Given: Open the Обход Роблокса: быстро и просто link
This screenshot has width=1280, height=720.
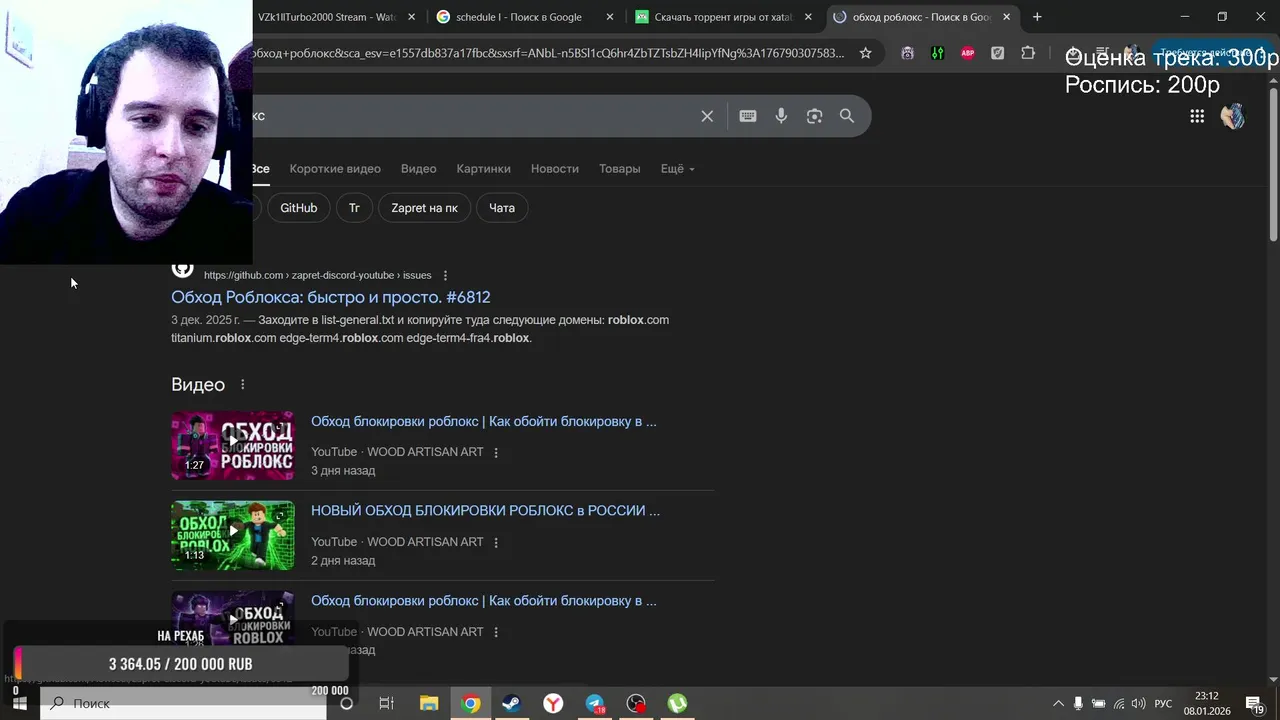Looking at the screenshot, I should [330, 297].
